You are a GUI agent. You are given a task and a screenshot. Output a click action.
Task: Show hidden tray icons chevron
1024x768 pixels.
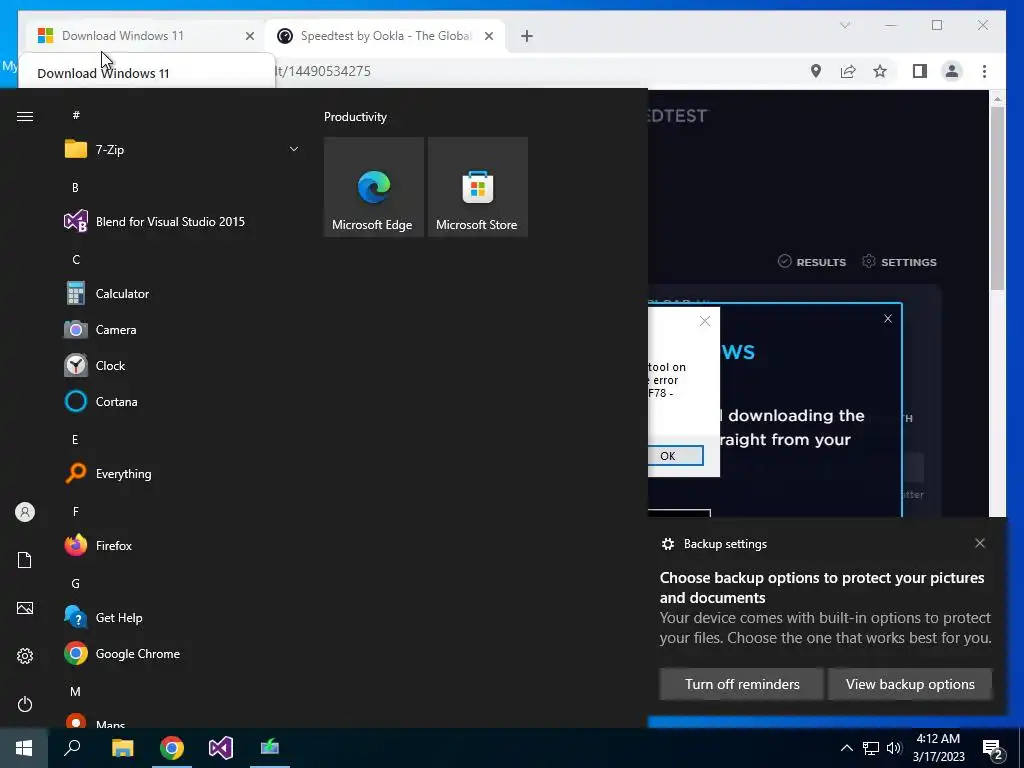(846, 748)
